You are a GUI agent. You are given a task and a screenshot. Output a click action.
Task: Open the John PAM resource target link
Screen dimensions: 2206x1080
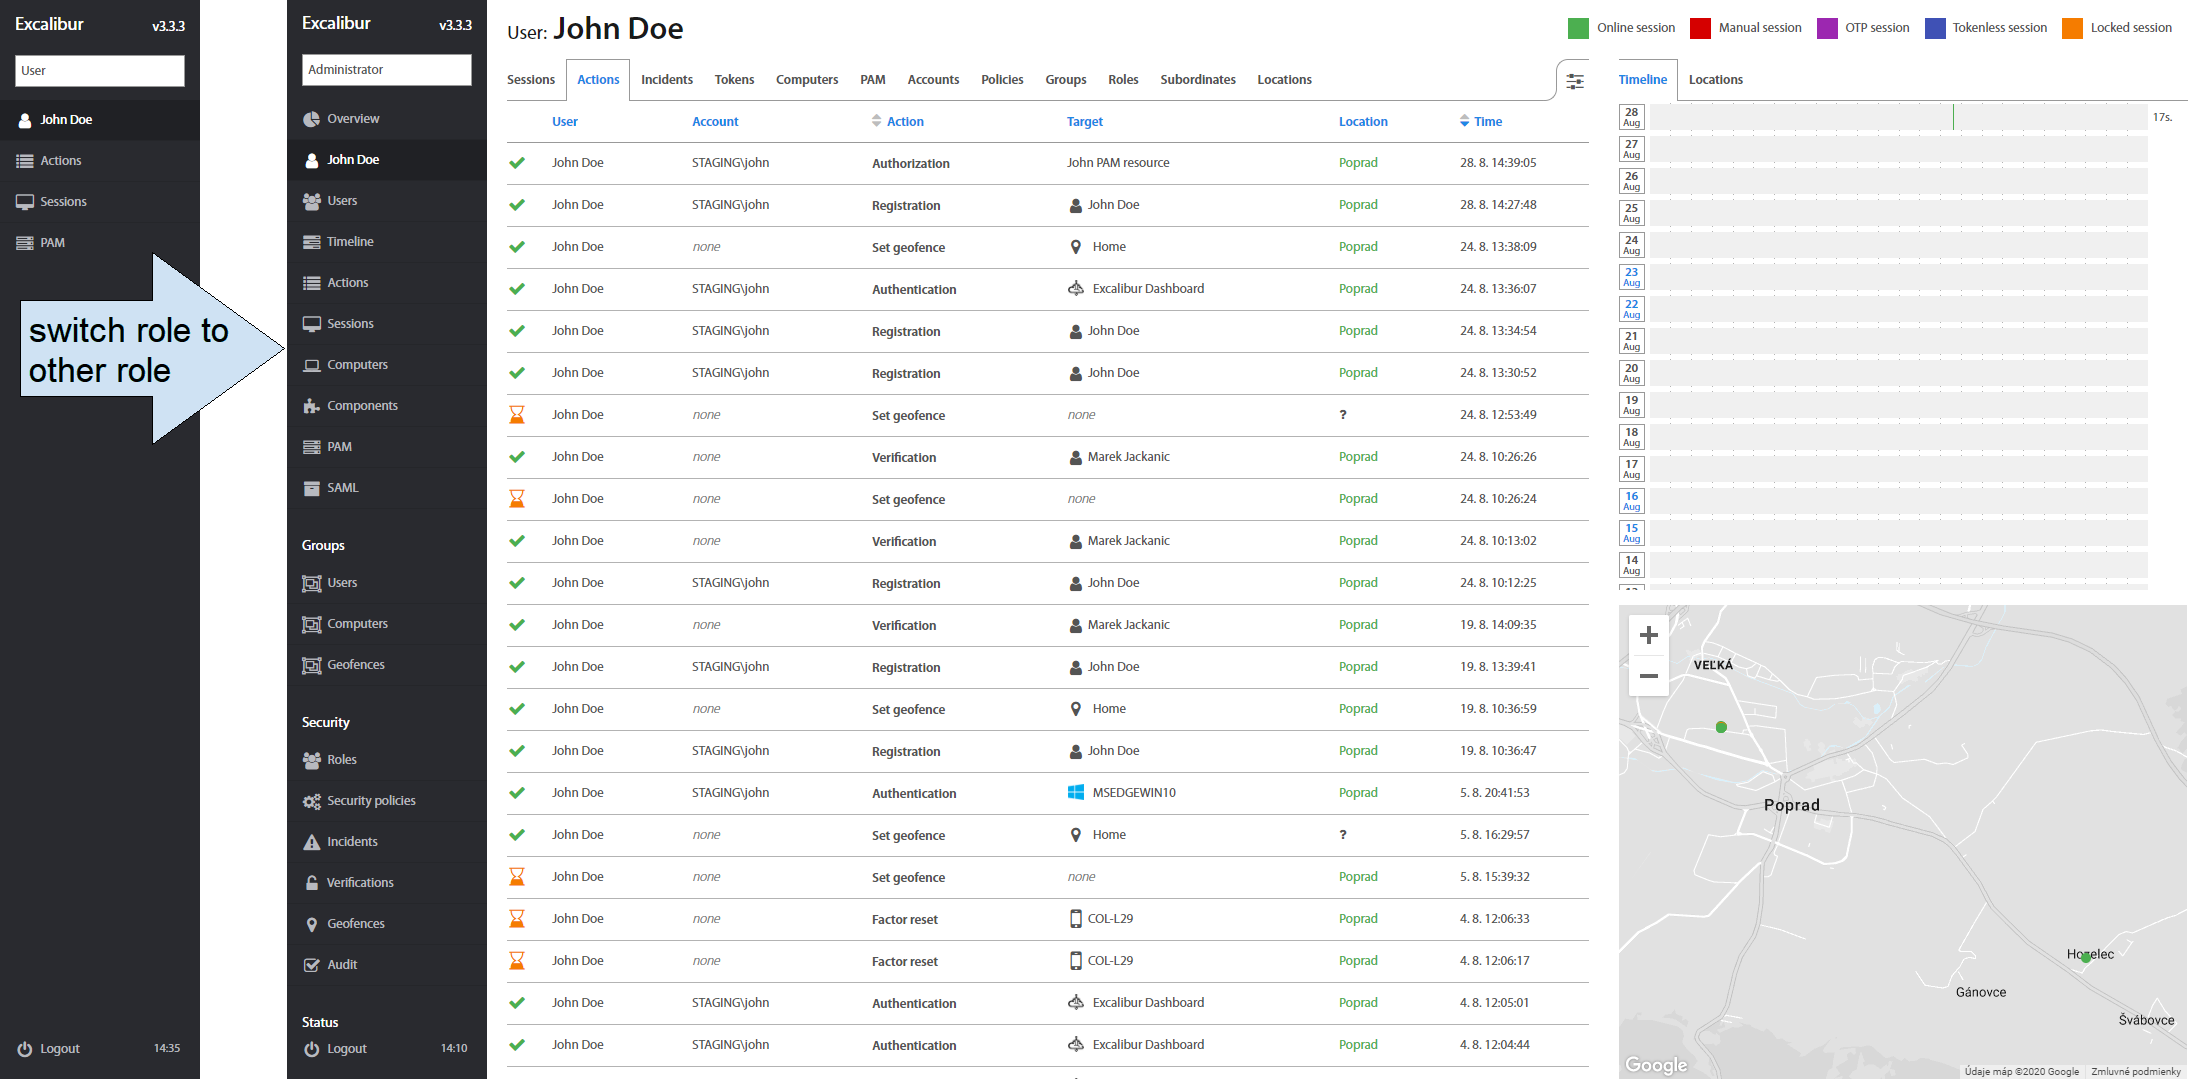(1117, 163)
